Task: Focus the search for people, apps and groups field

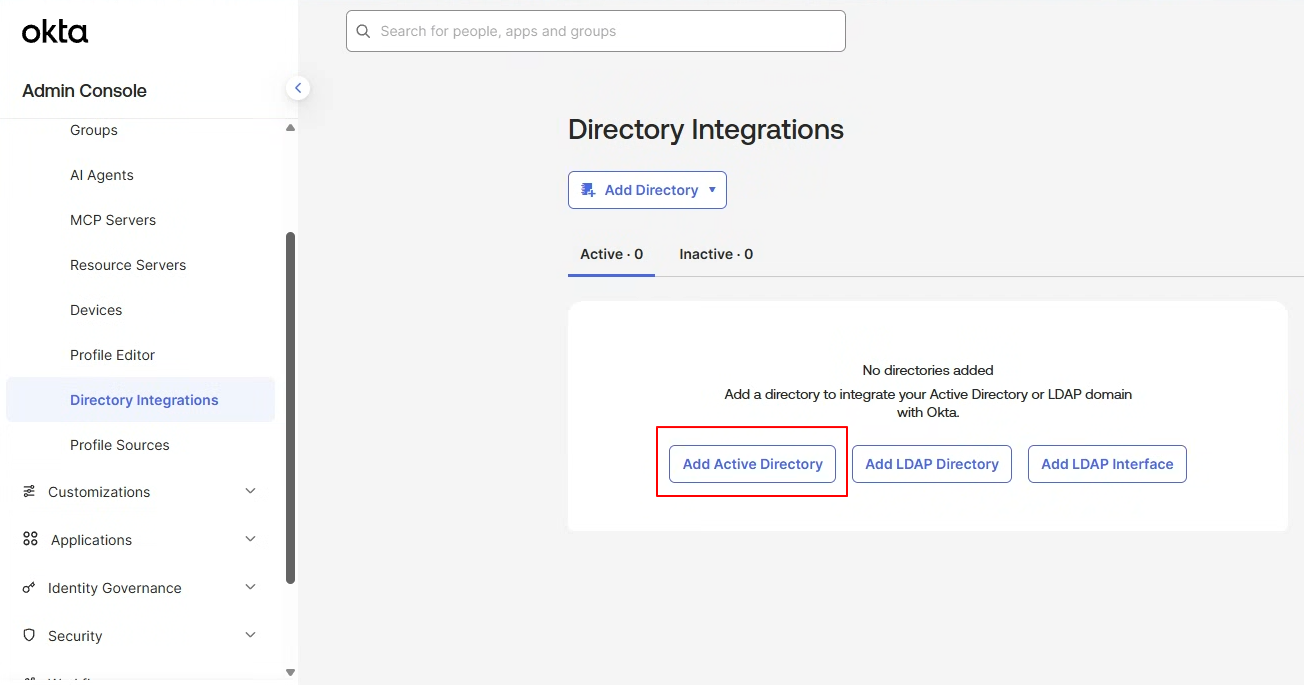Action: coord(596,31)
